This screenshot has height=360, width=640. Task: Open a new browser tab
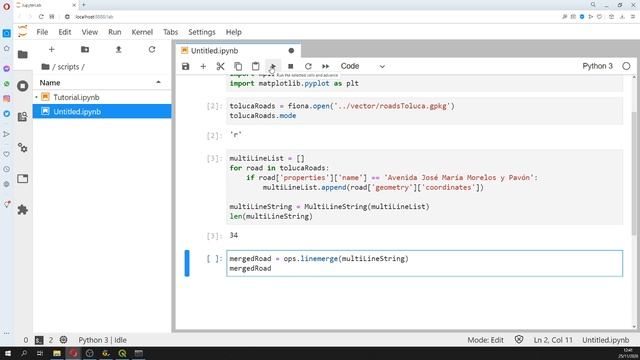click(84, 5)
